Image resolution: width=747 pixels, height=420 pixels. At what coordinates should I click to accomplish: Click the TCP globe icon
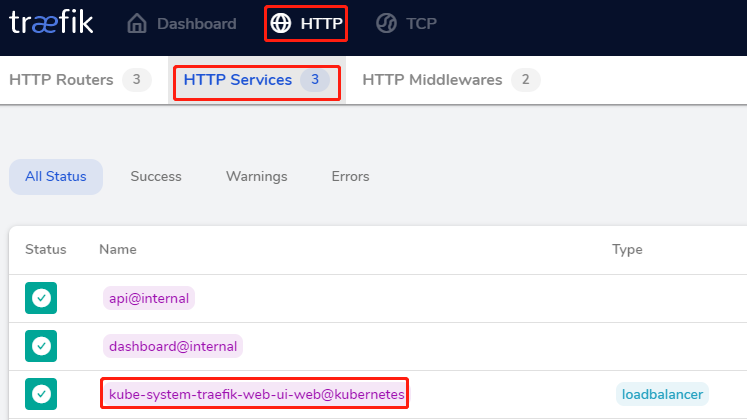click(x=386, y=23)
